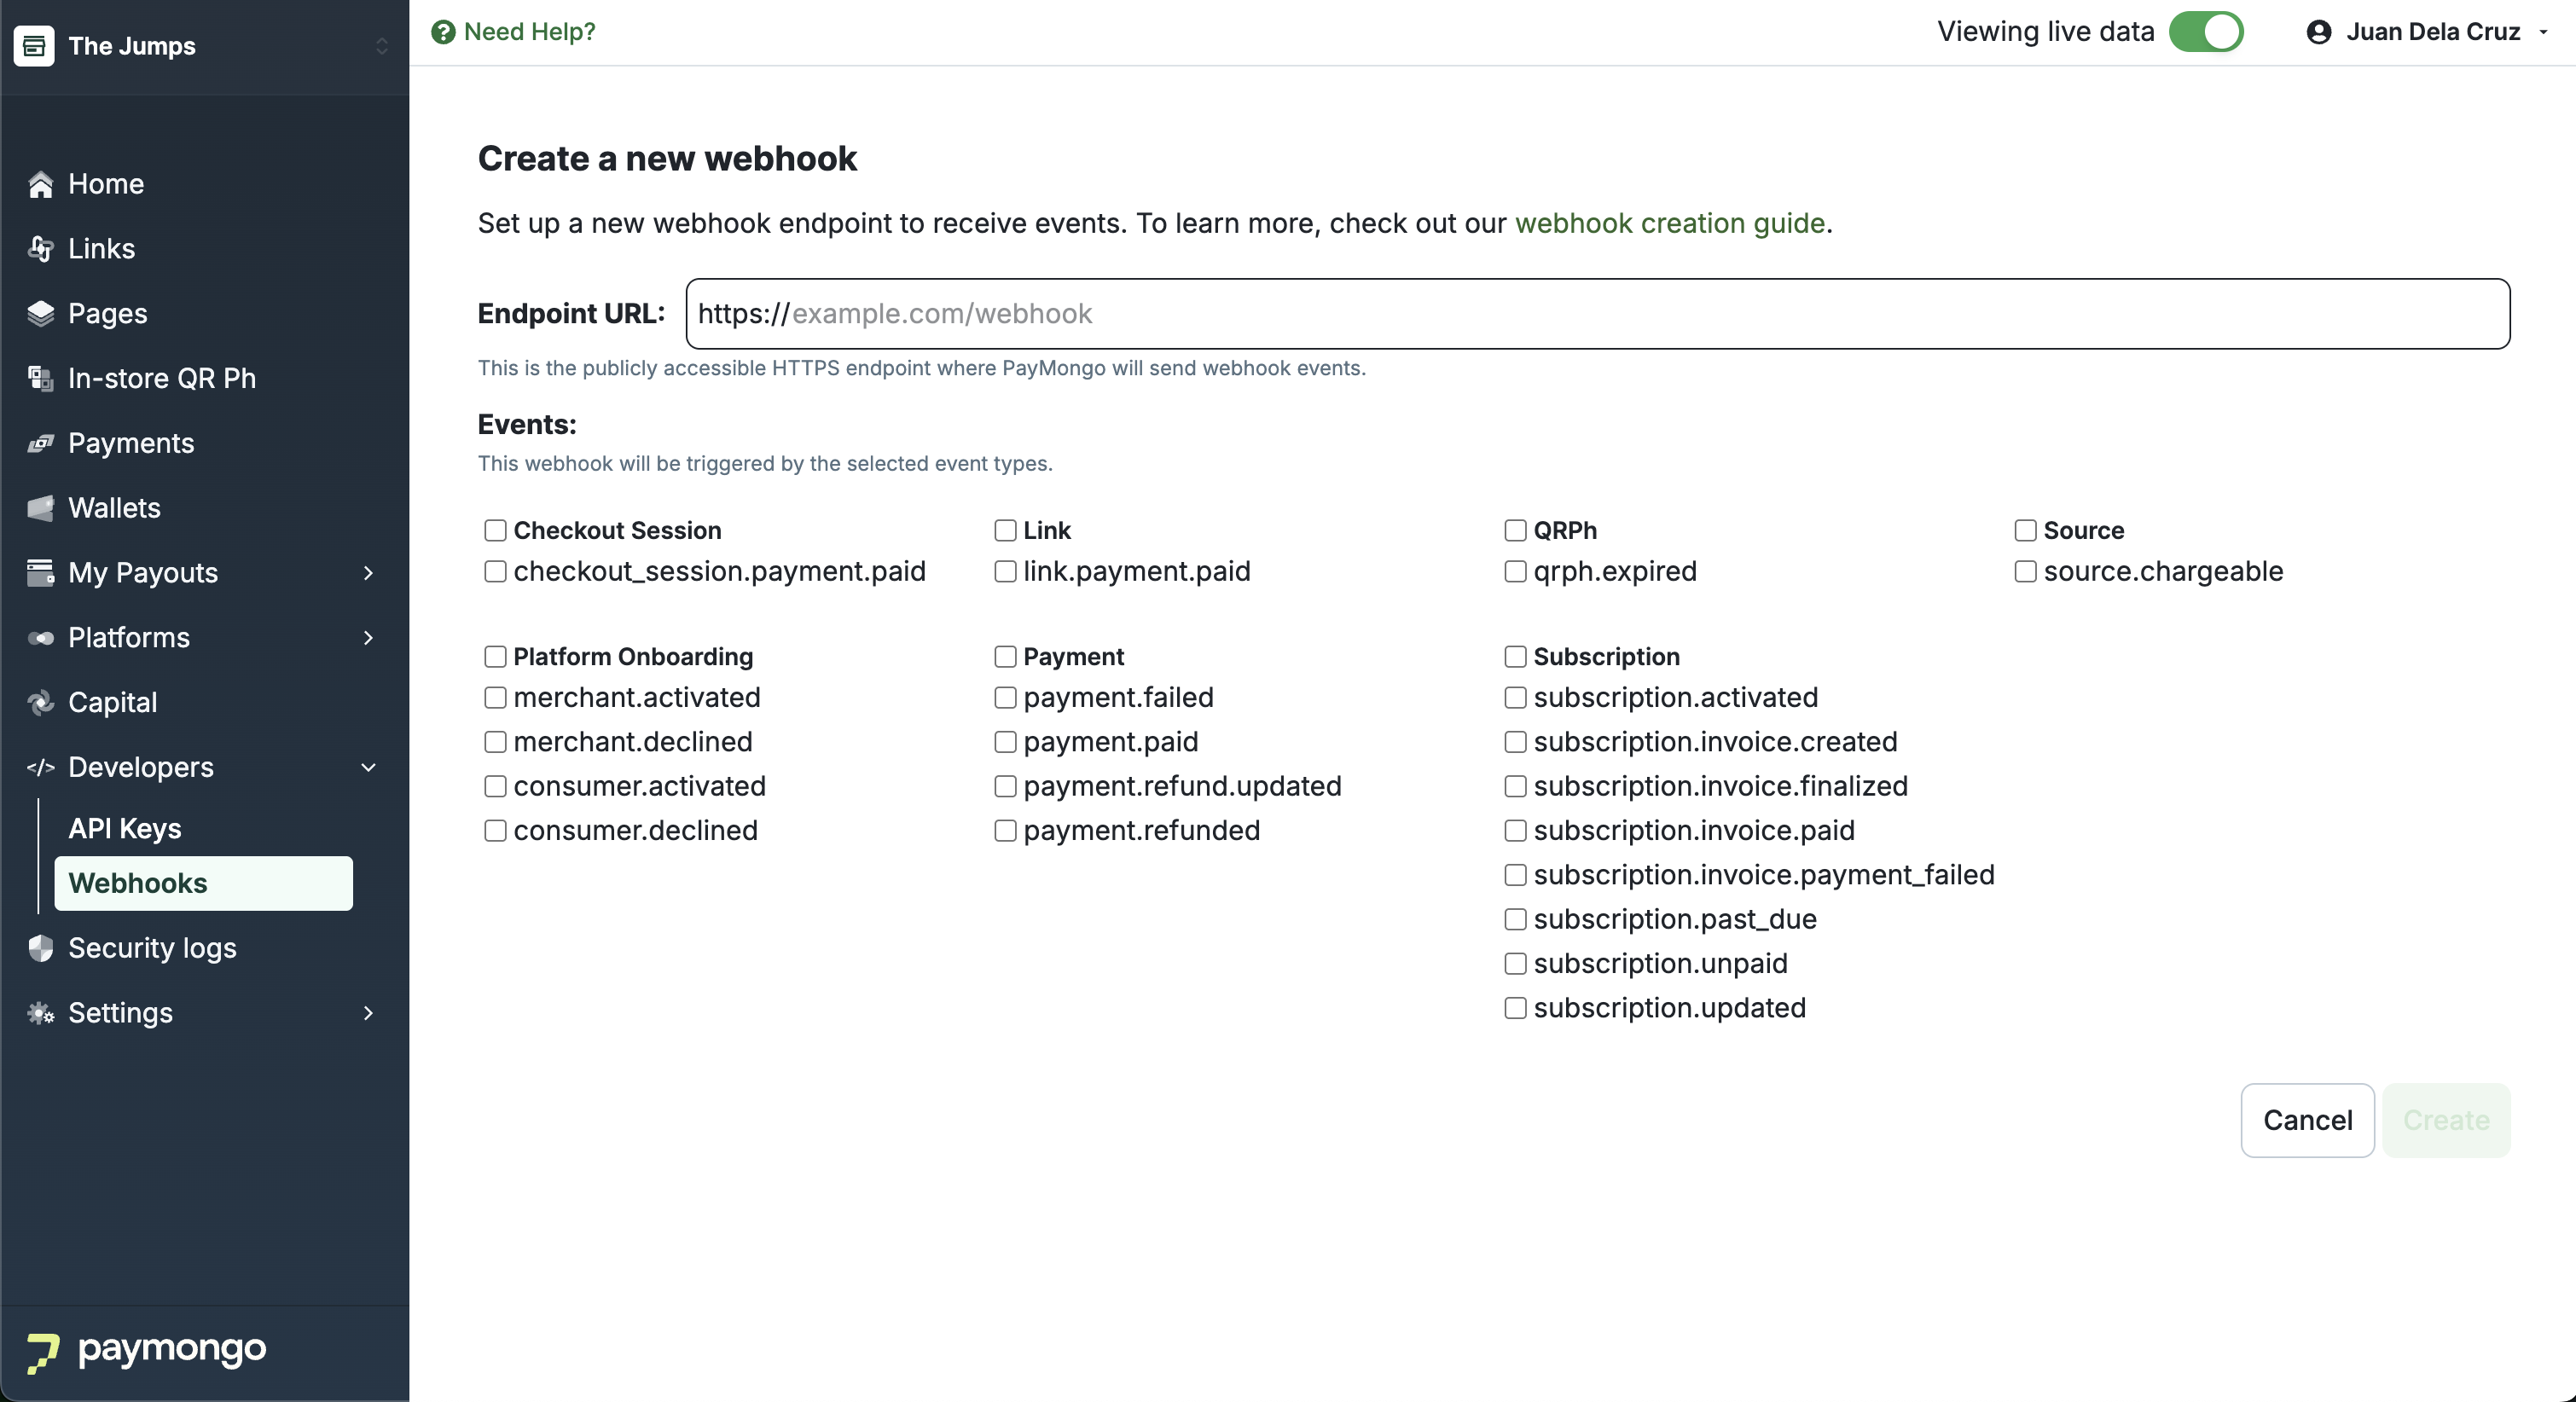The width and height of the screenshot is (2576, 1402).
Task: Check subscription.updated event
Action: point(1515,1008)
